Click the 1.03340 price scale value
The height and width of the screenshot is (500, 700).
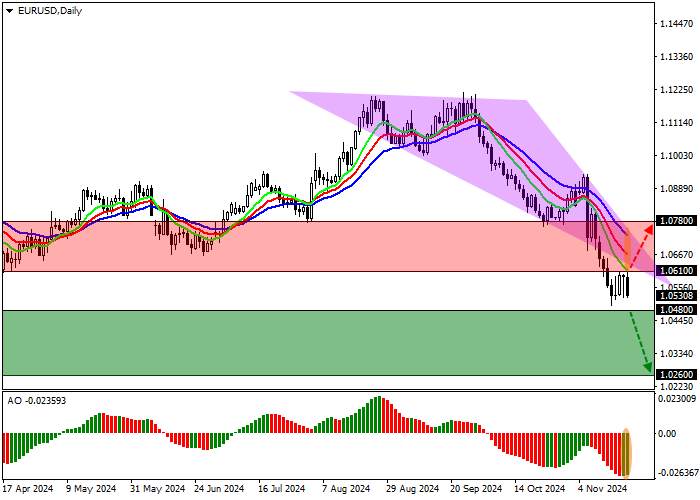click(677, 354)
